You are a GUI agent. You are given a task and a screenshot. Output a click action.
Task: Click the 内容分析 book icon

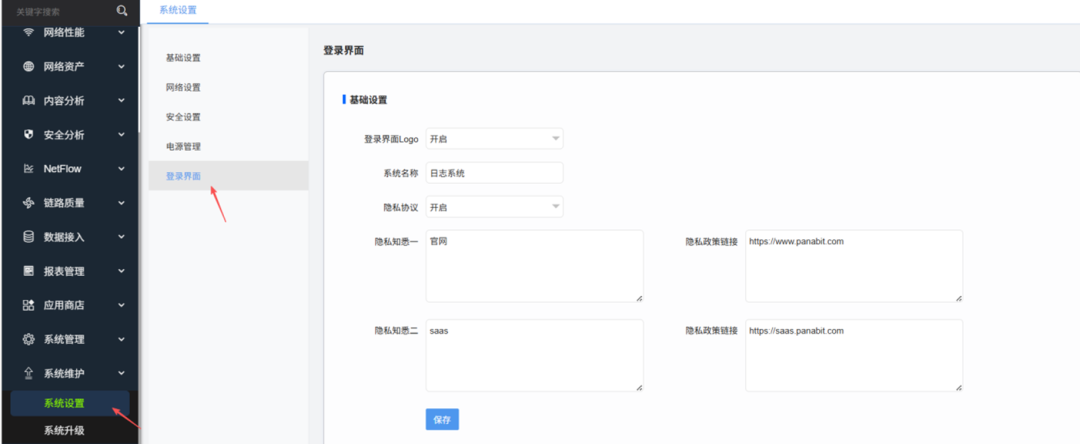tap(28, 101)
